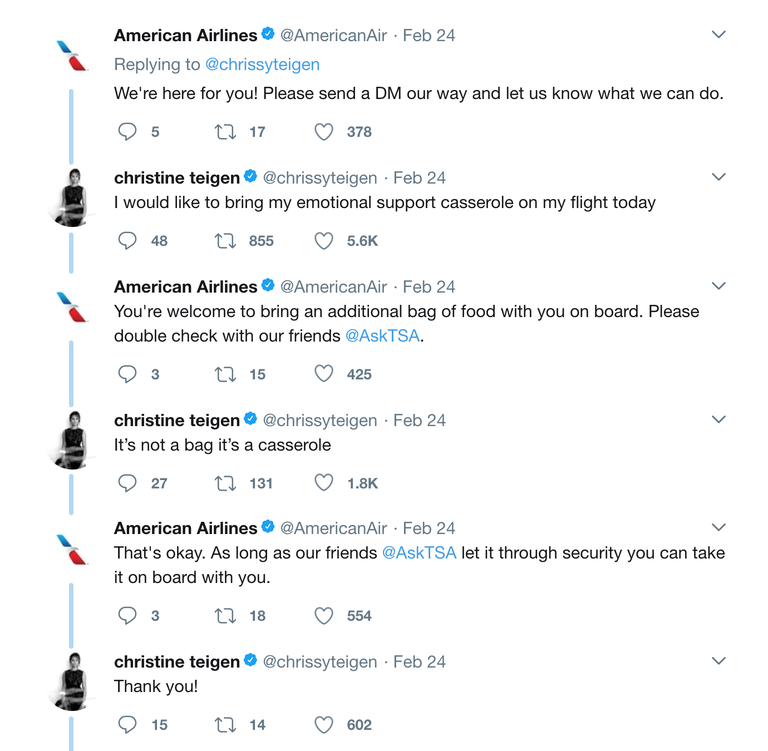Open American Airlines name on first tweet

(185, 35)
